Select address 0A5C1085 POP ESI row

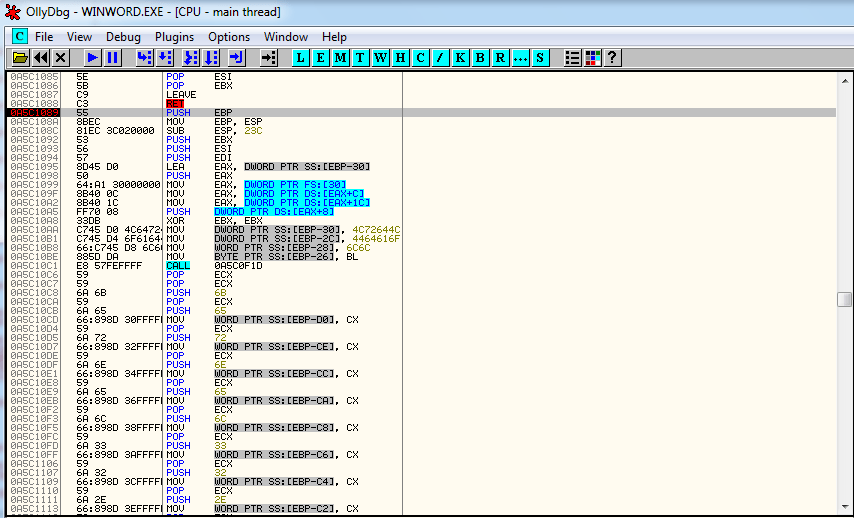(x=423, y=77)
